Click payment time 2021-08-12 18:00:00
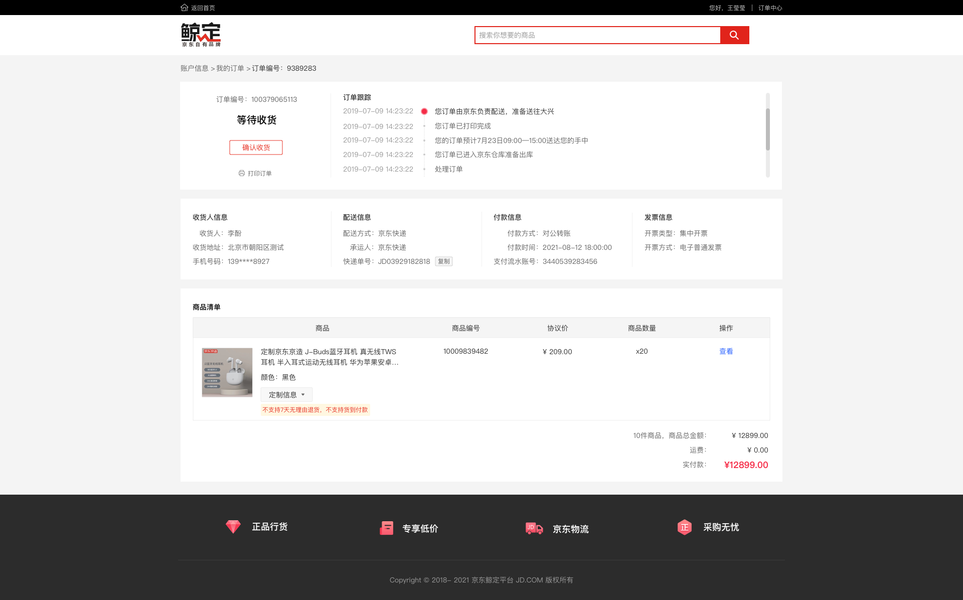The height and width of the screenshot is (600, 963). [577, 247]
